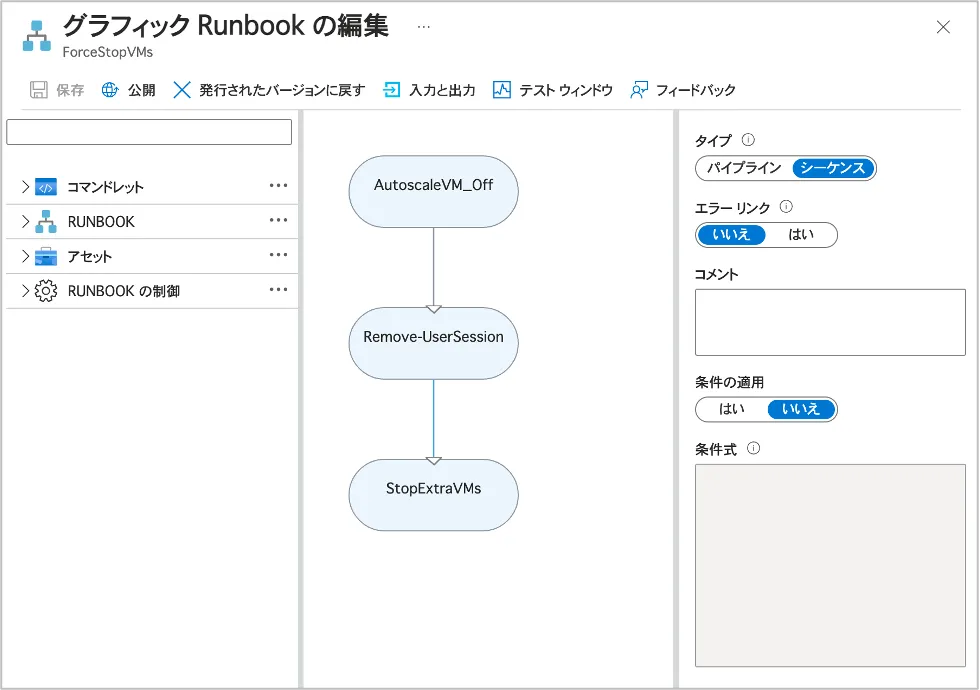
Task: Expand the コマンドレット tree node chevron
Action: click(25, 187)
